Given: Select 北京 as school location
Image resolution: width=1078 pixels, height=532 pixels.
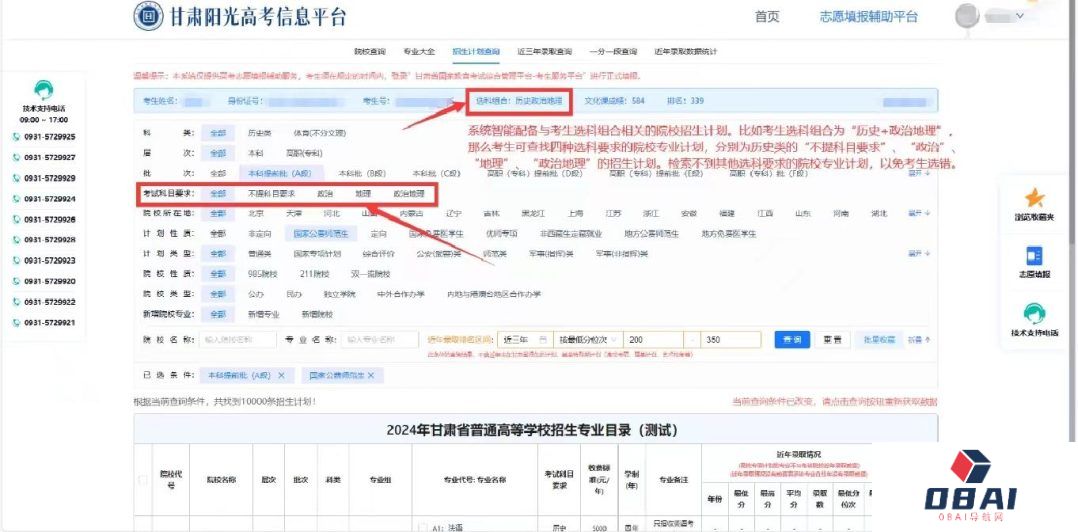Looking at the screenshot, I should tap(256, 214).
